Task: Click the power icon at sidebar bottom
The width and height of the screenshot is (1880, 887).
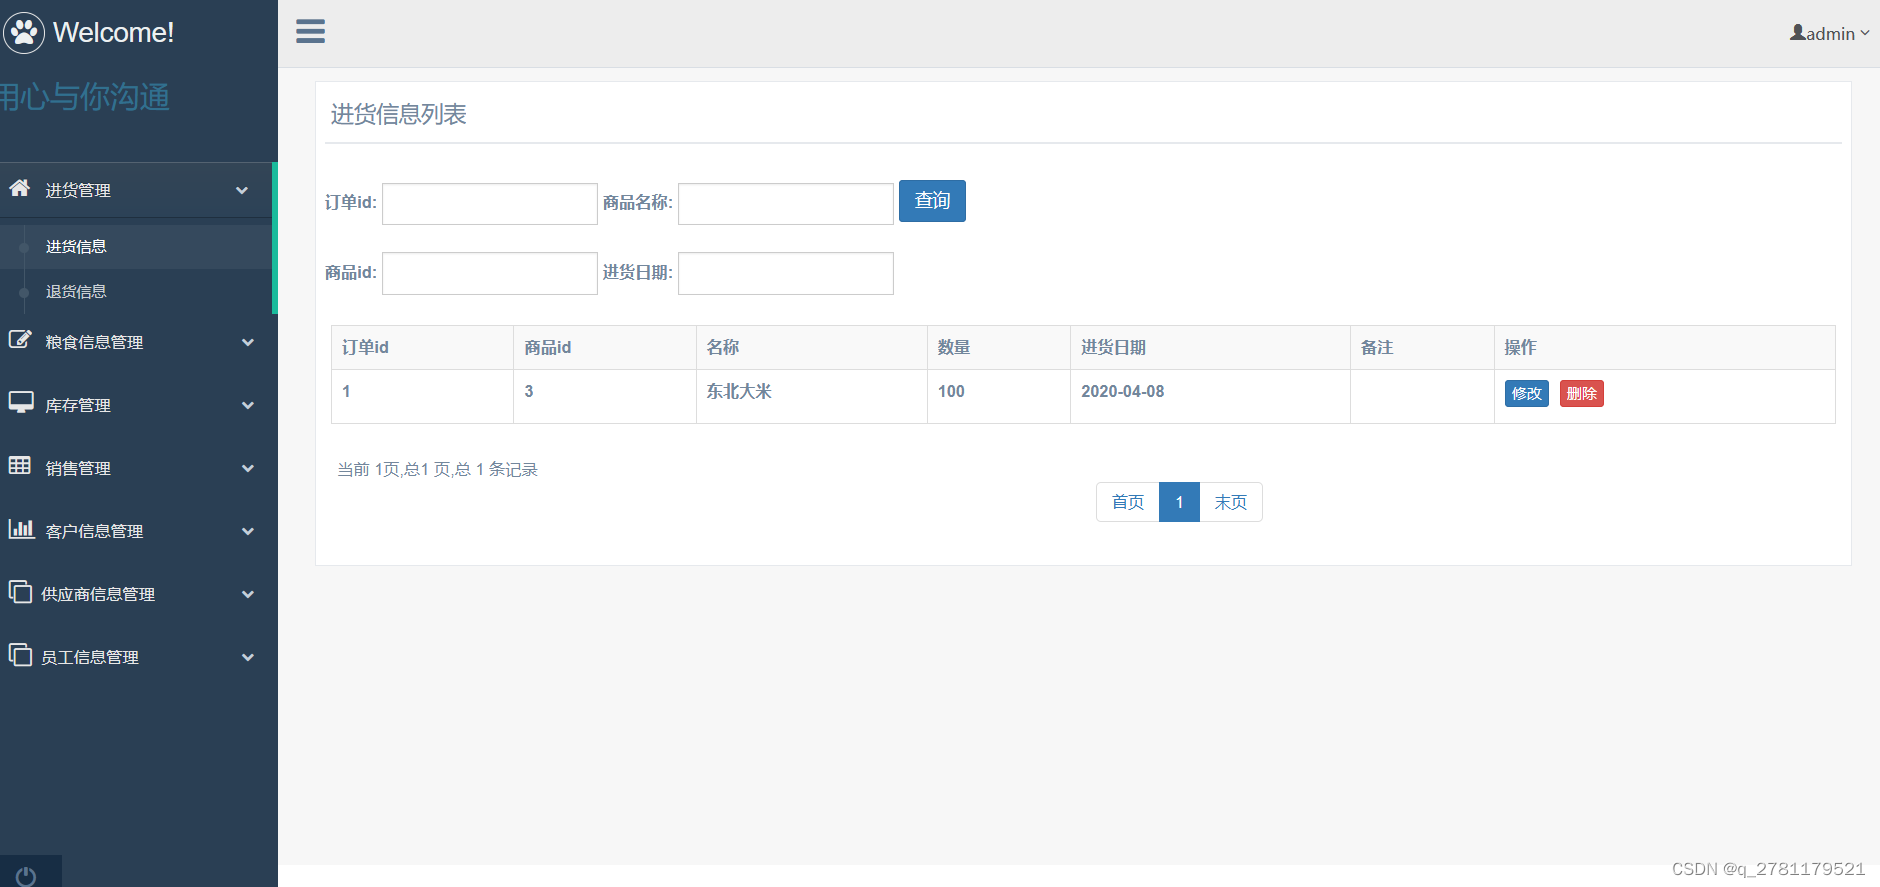Action: 26,876
